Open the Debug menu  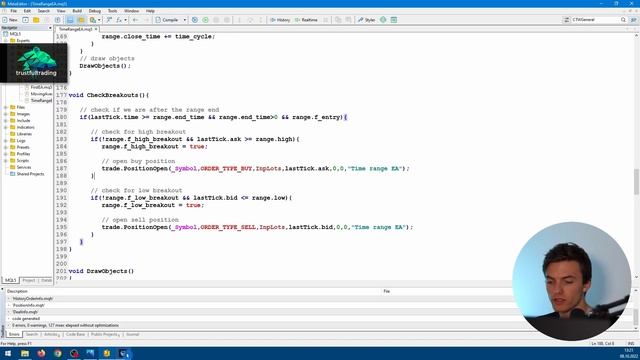95,11
